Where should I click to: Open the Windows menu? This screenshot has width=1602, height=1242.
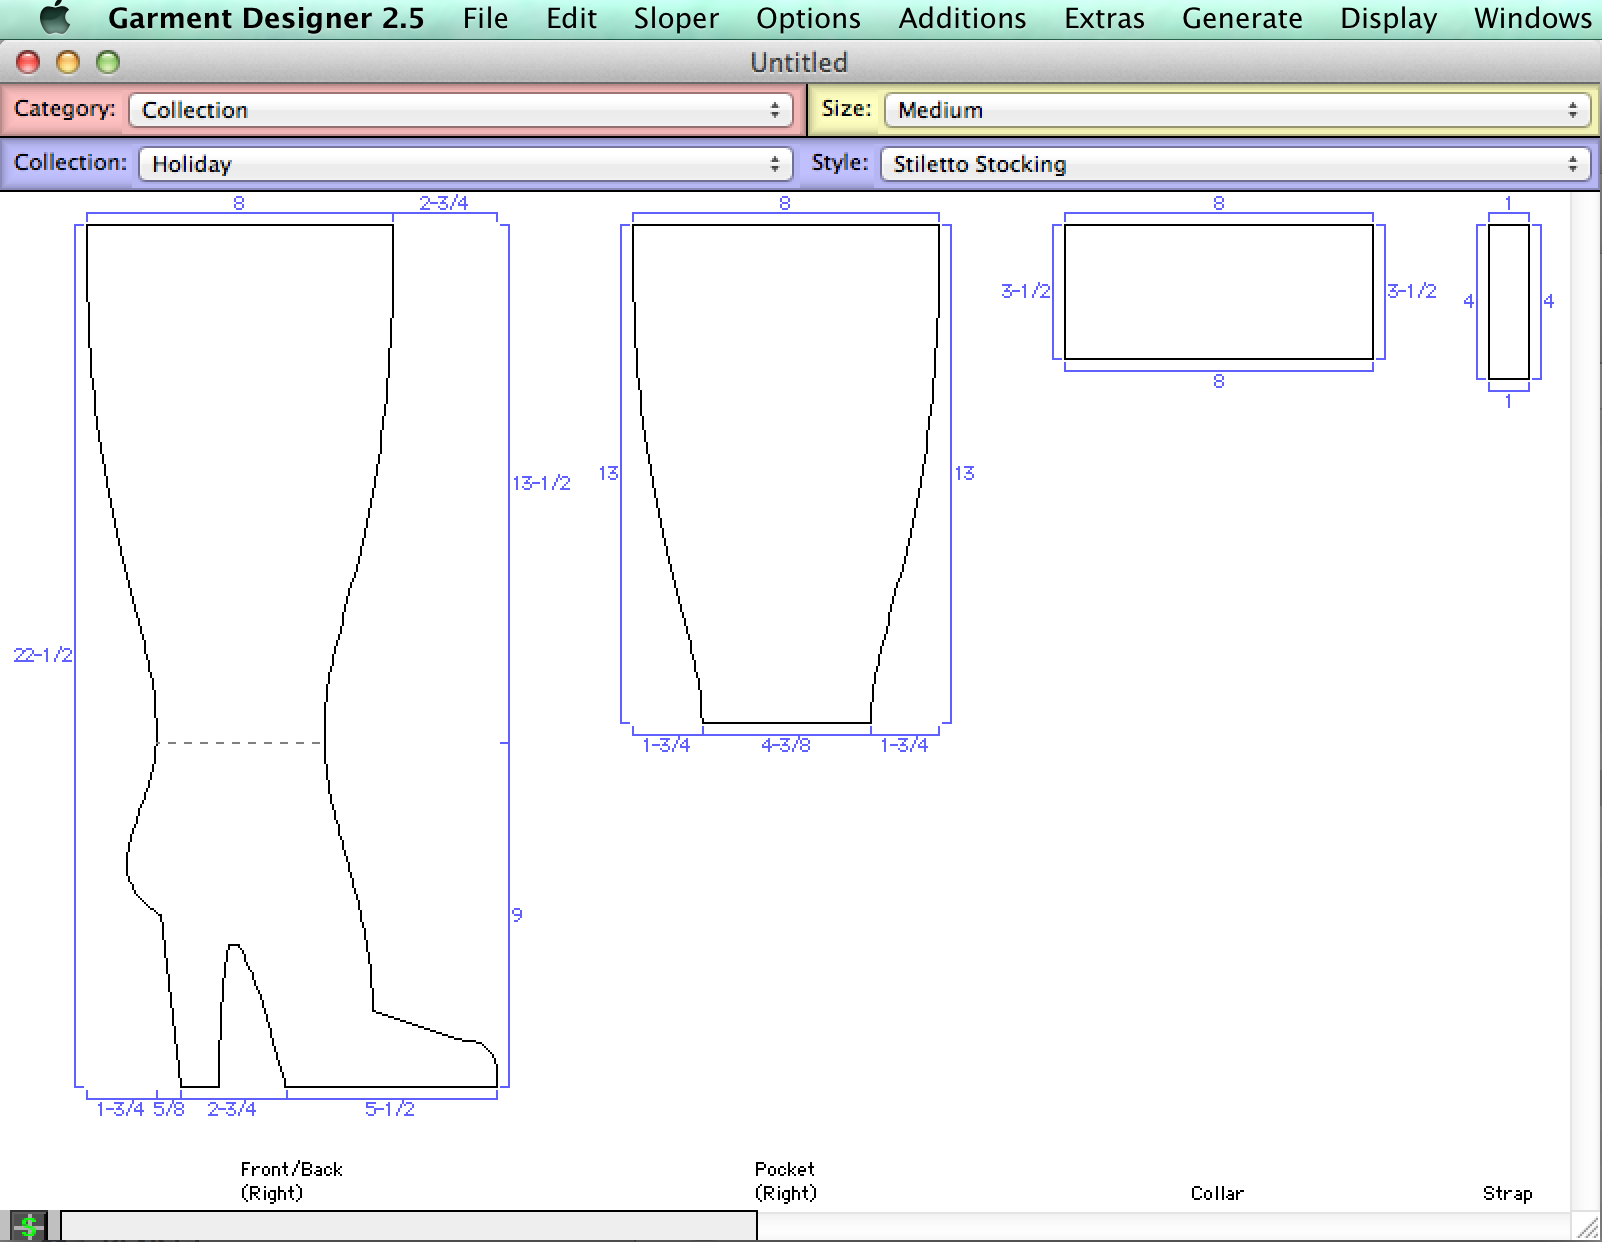(1532, 18)
